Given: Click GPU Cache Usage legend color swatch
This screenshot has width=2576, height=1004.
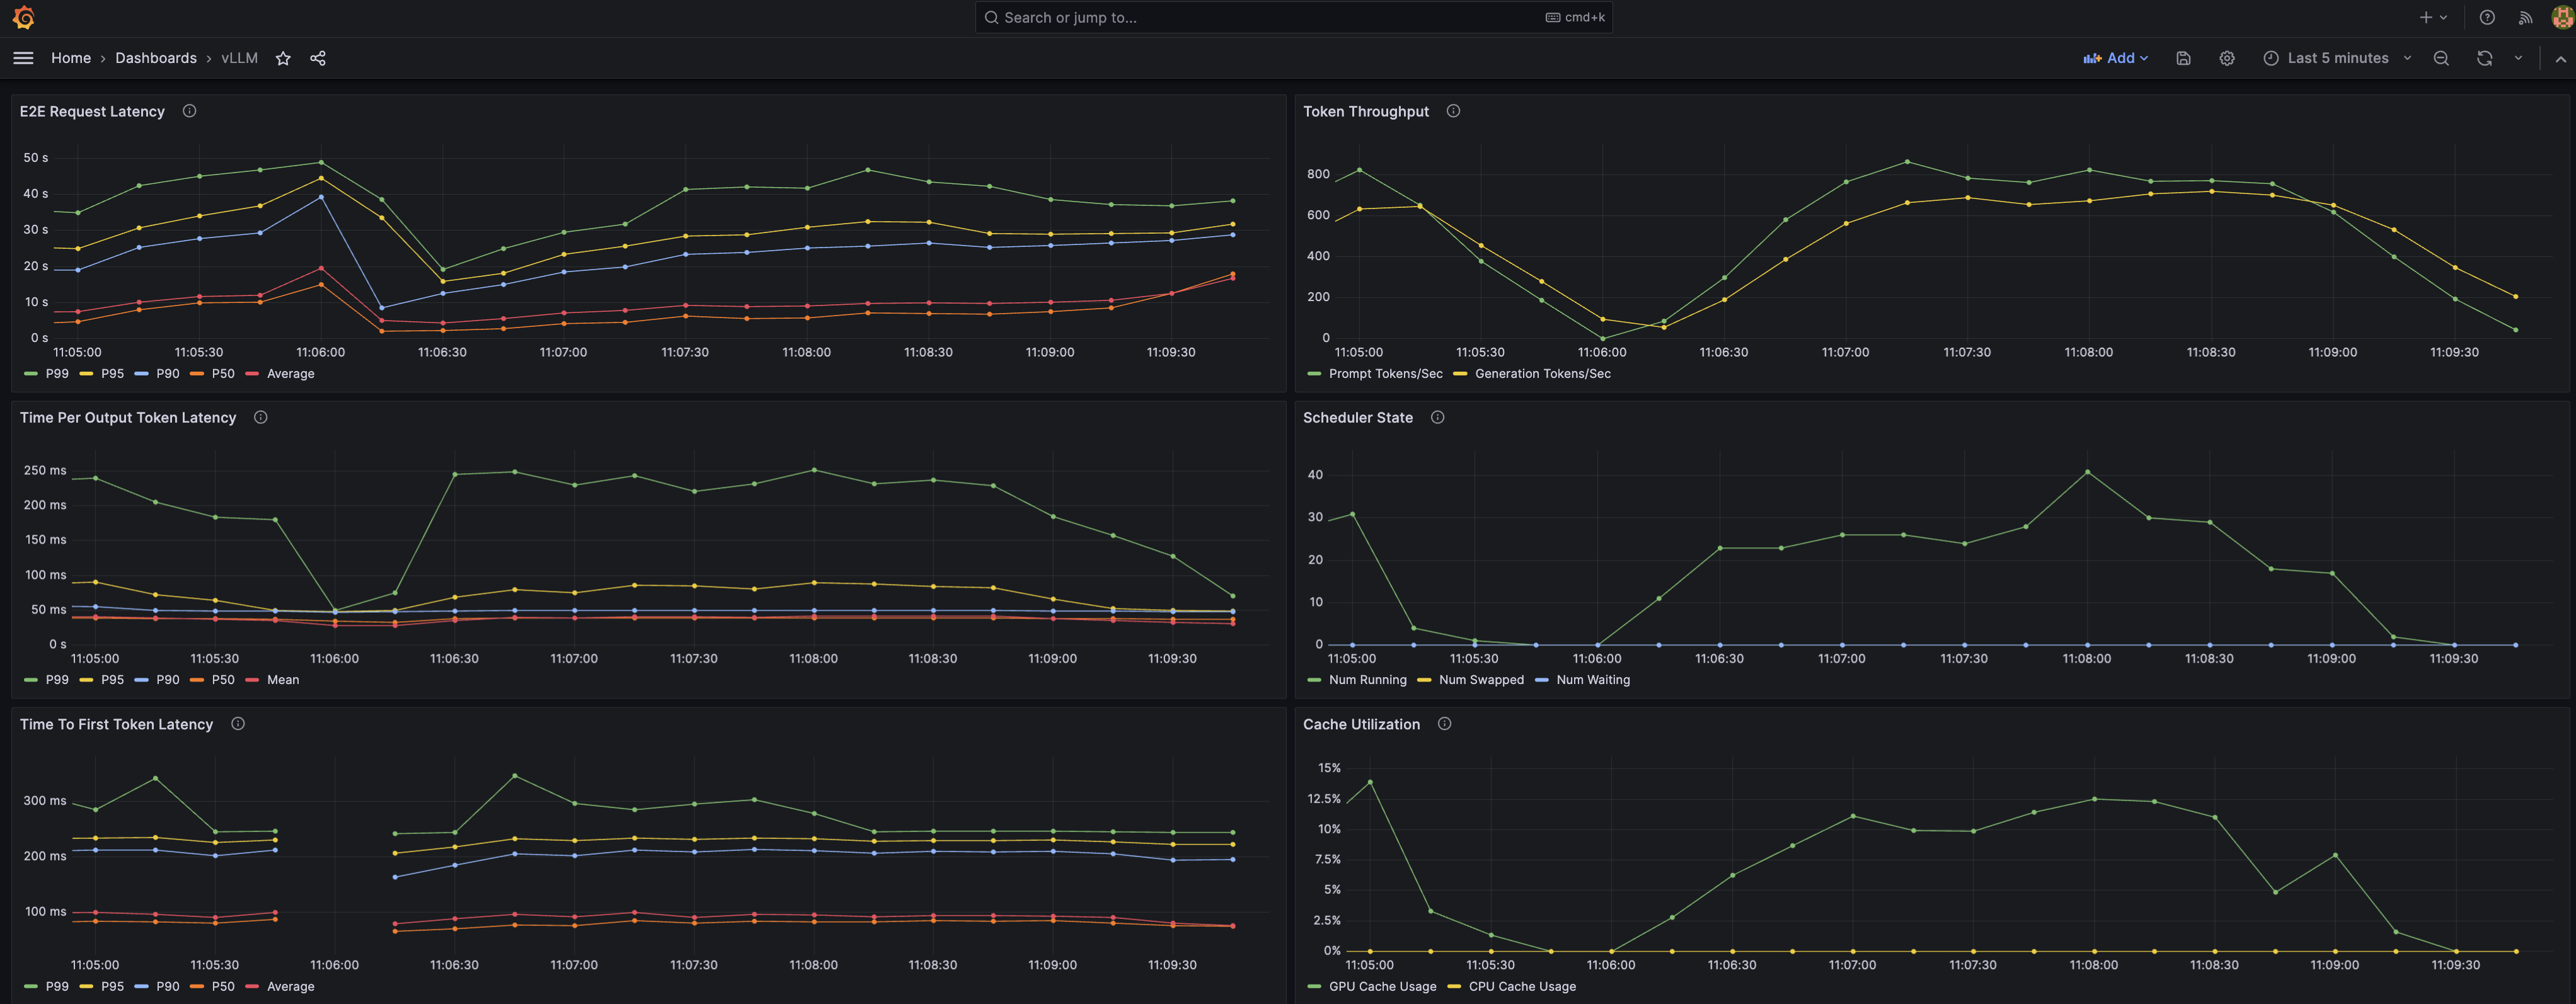Looking at the screenshot, I should [x=1314, y=987].
